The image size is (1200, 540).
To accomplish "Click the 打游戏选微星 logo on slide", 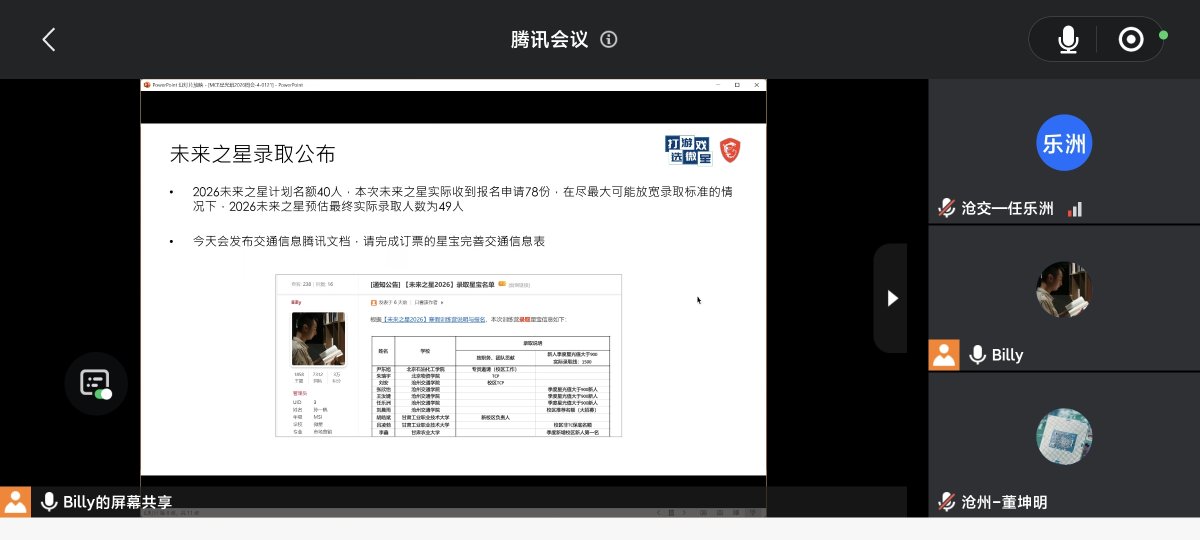I will (x=687, y=150).
